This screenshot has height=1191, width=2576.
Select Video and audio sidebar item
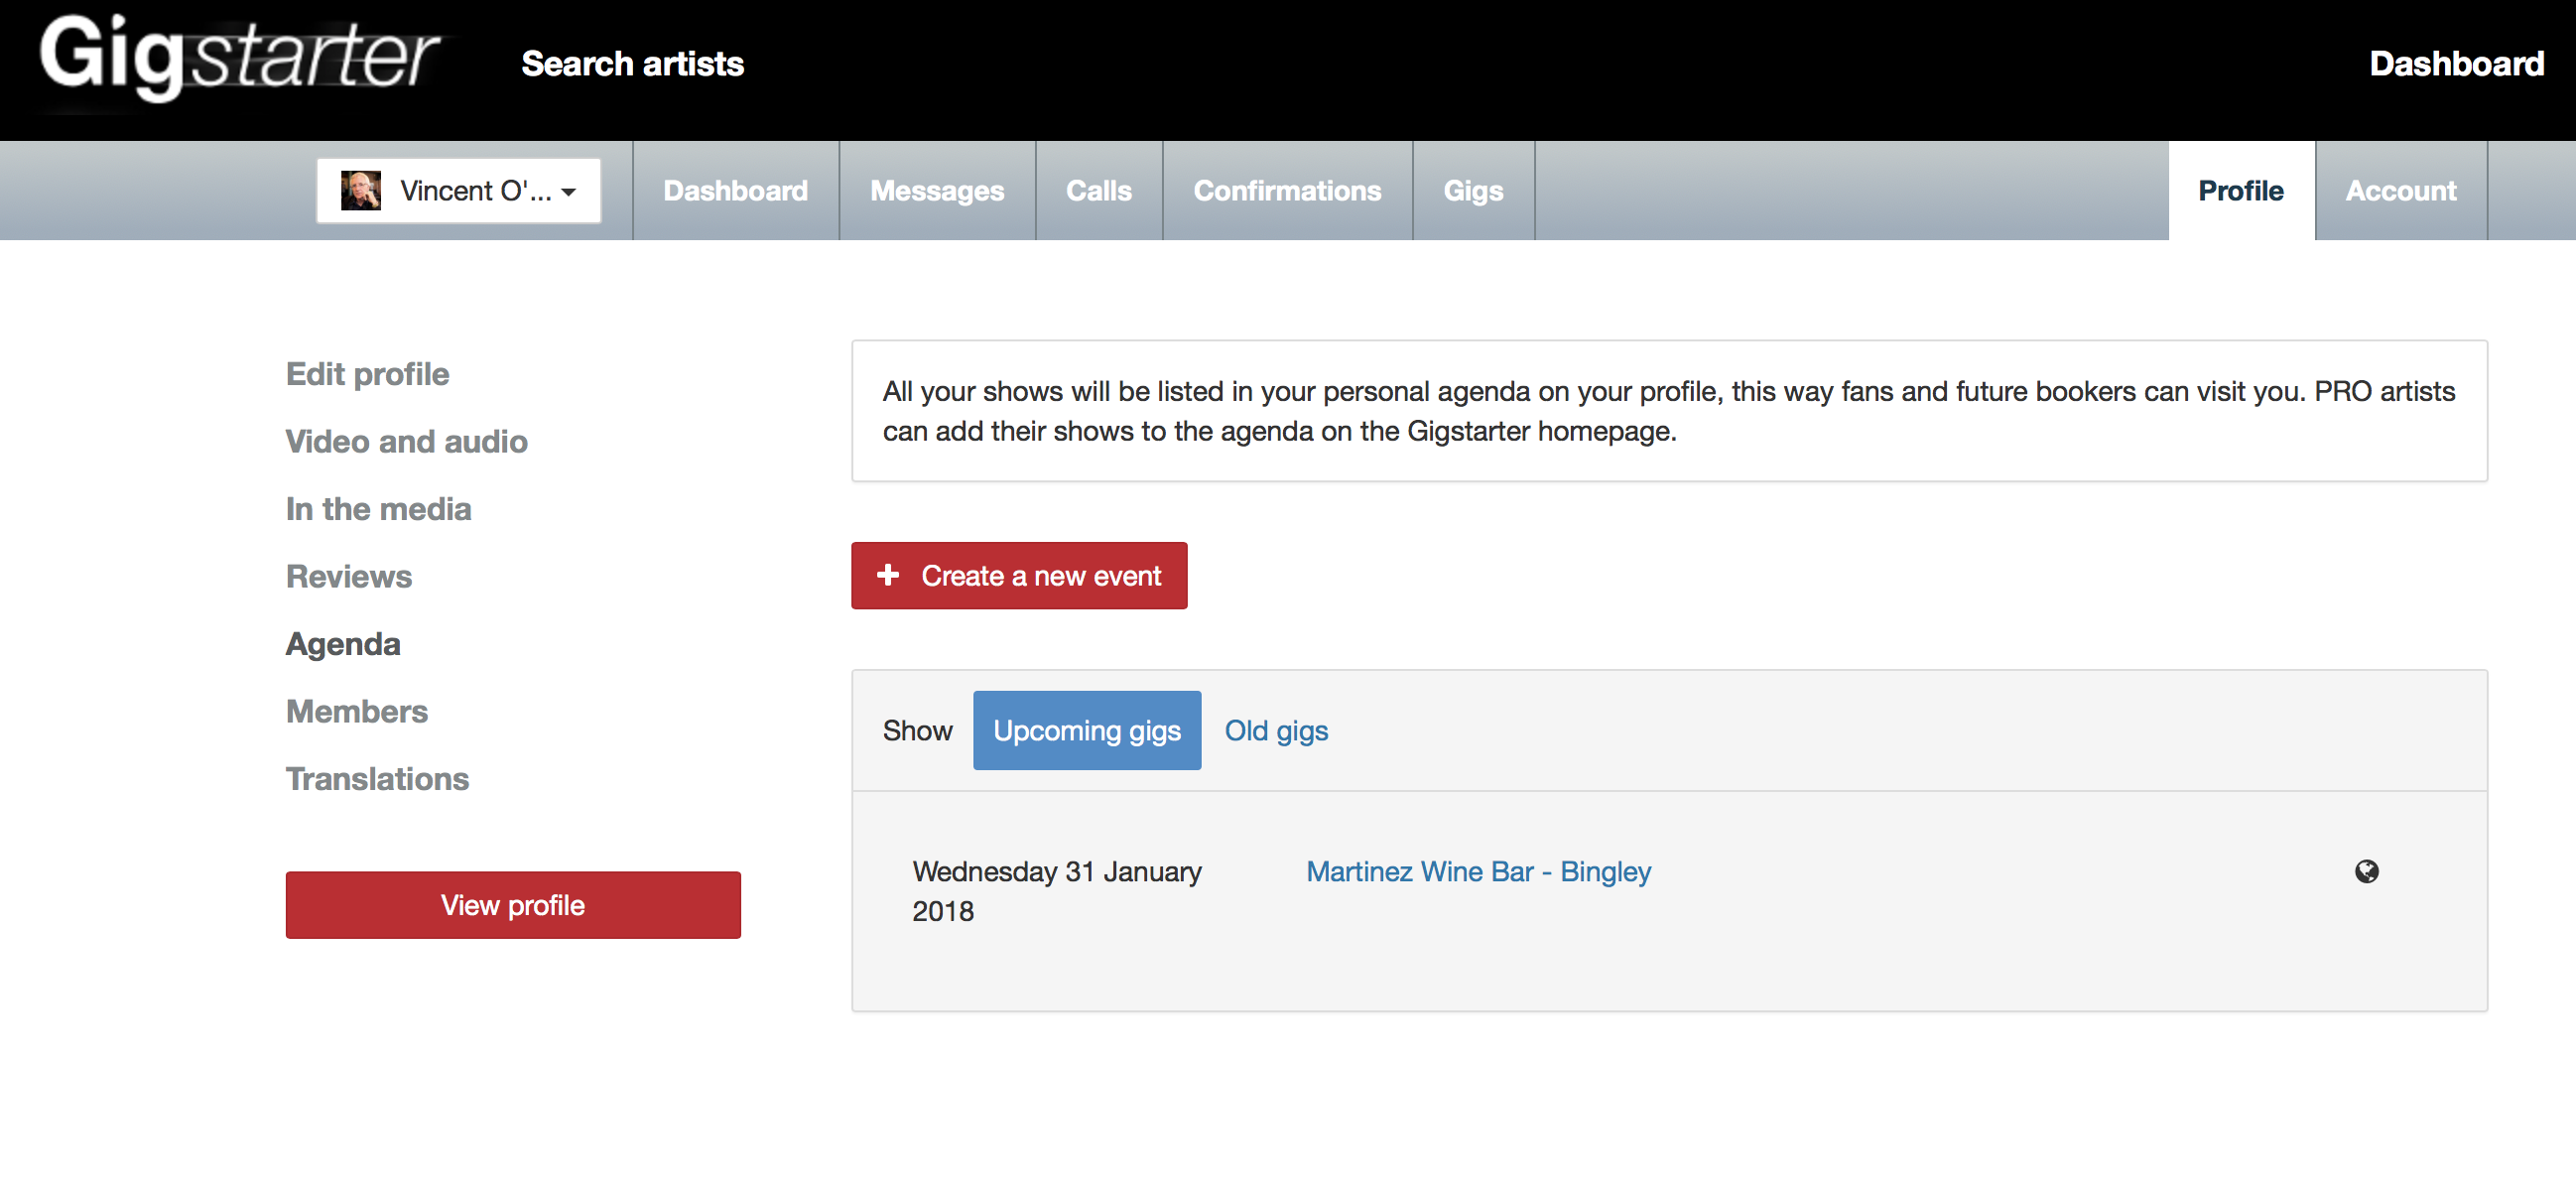pos(406,441)
